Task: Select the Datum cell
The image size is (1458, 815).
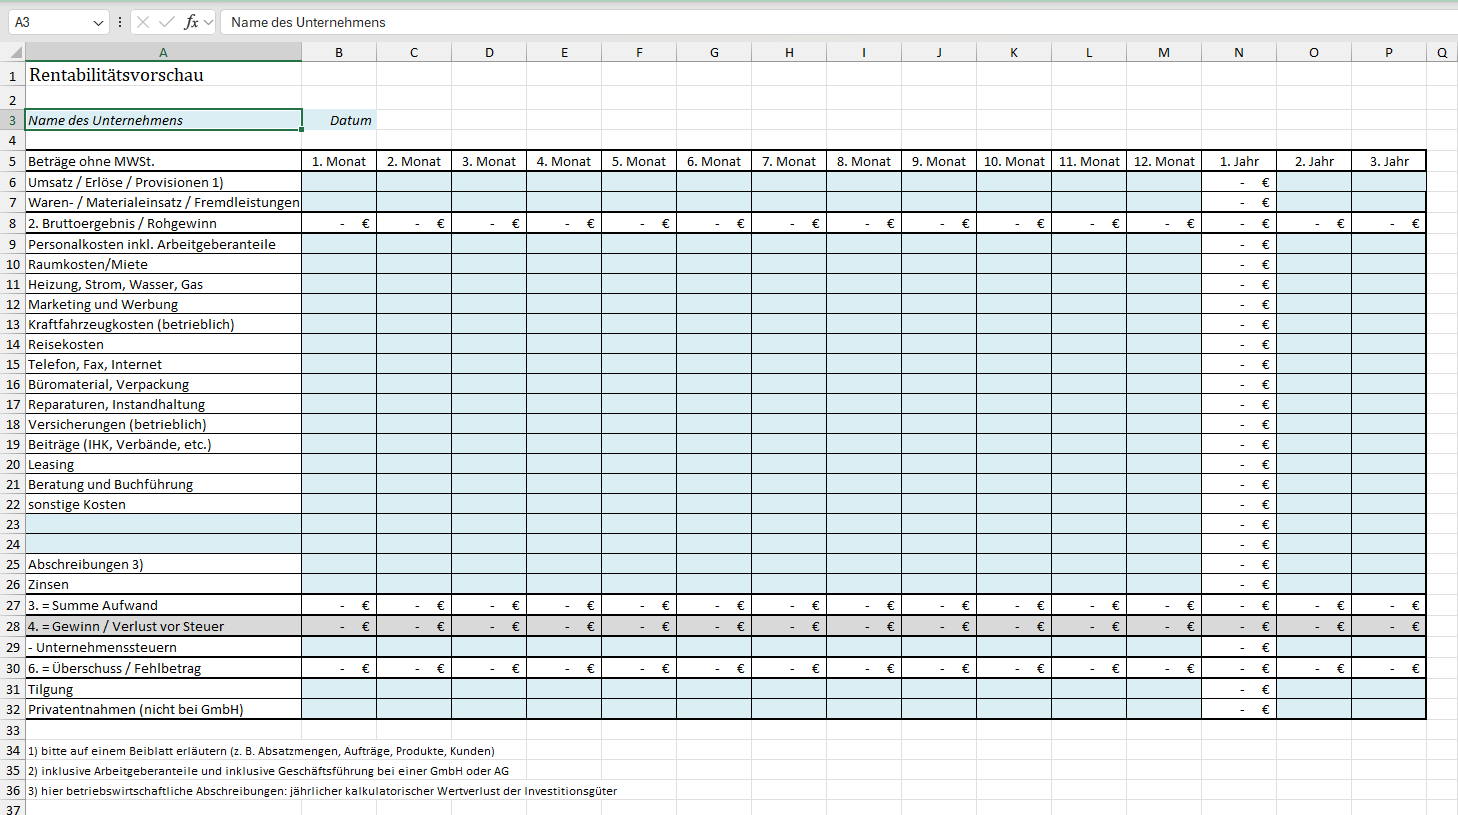Action: (339, 120)
